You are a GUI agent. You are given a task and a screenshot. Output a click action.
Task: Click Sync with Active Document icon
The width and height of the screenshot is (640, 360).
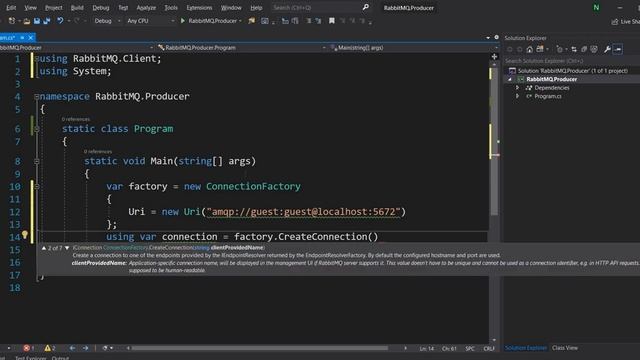click(574, 49)
